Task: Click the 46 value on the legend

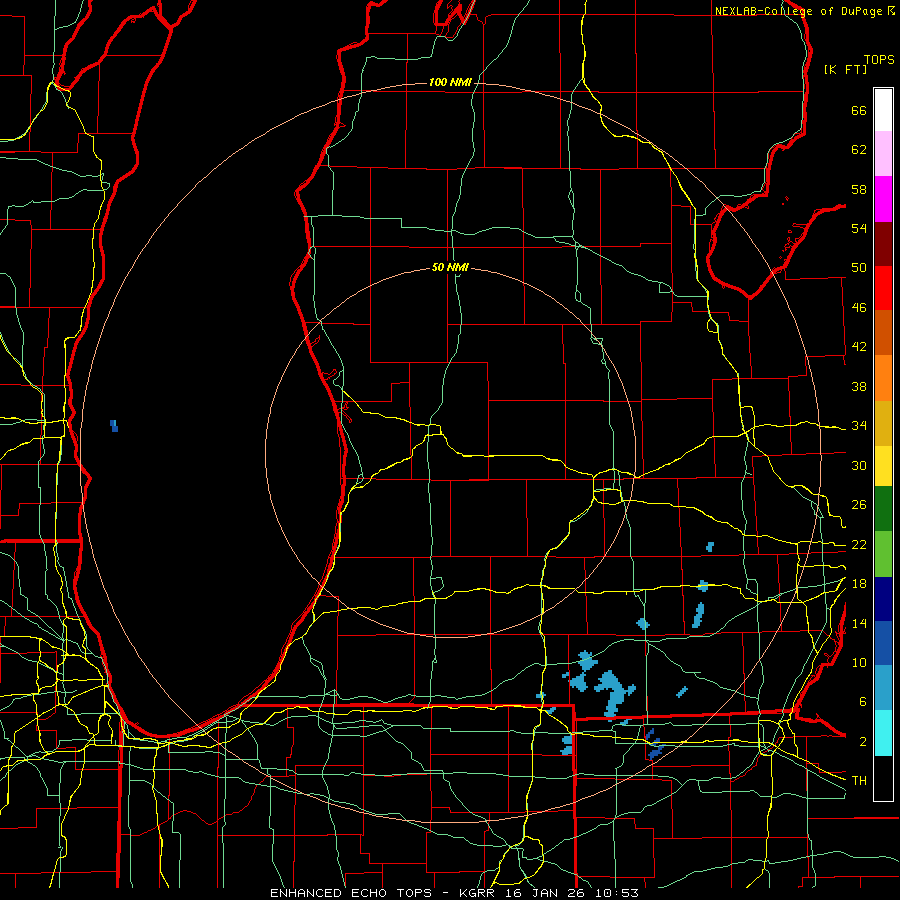Action: pyautogui.click(x=859, y=308)
